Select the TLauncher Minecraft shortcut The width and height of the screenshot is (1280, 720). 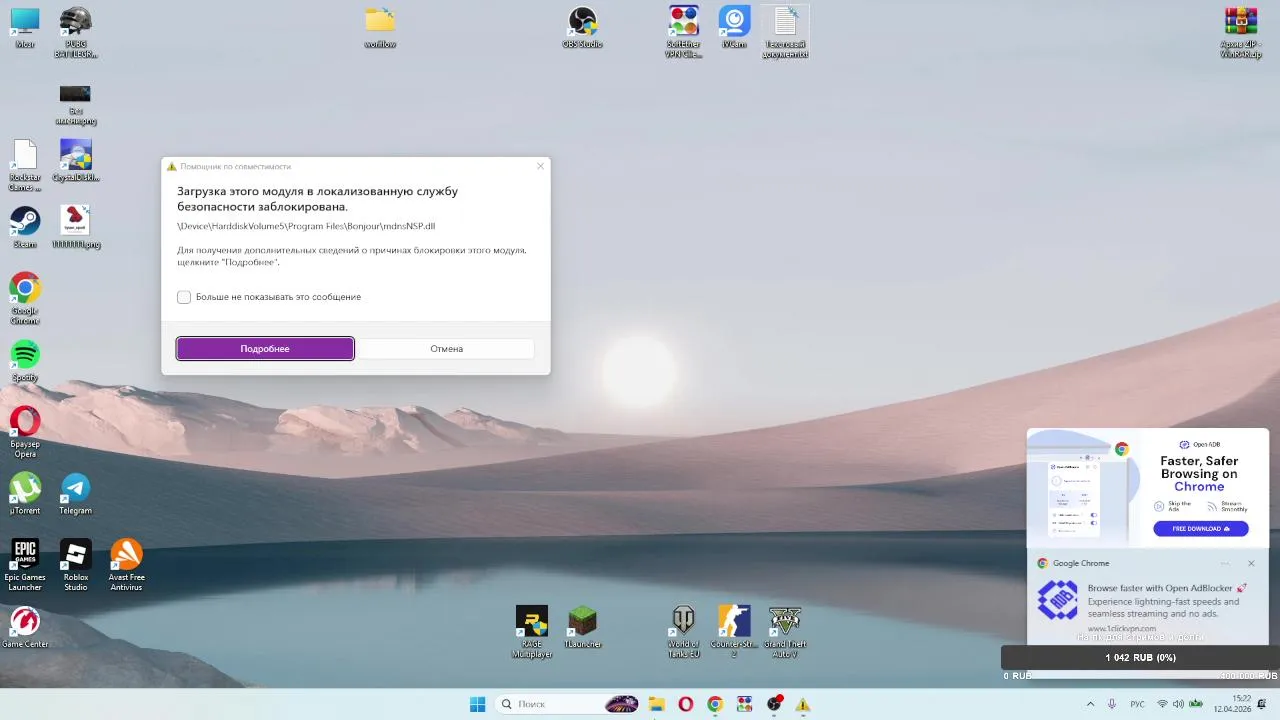click(583, 627)
